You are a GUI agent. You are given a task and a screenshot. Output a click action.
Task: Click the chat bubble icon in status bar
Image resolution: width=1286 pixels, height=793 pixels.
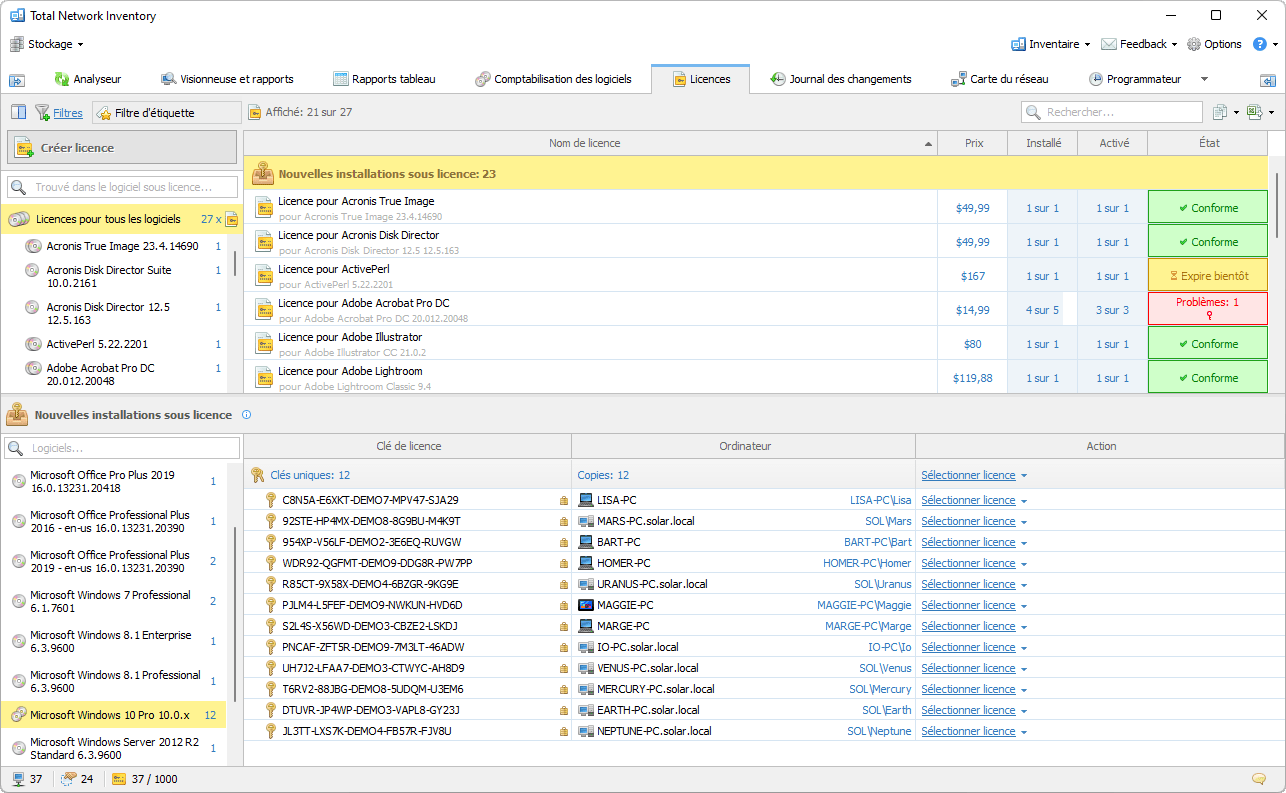(x=1258, y=779)
